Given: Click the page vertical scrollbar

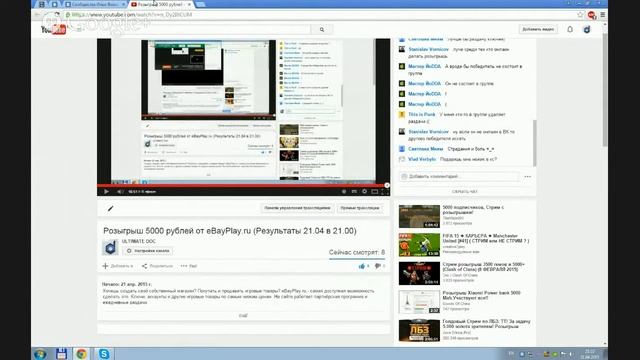Looking at the screenshot, I should pyautogui.click(x=605, y=90).
